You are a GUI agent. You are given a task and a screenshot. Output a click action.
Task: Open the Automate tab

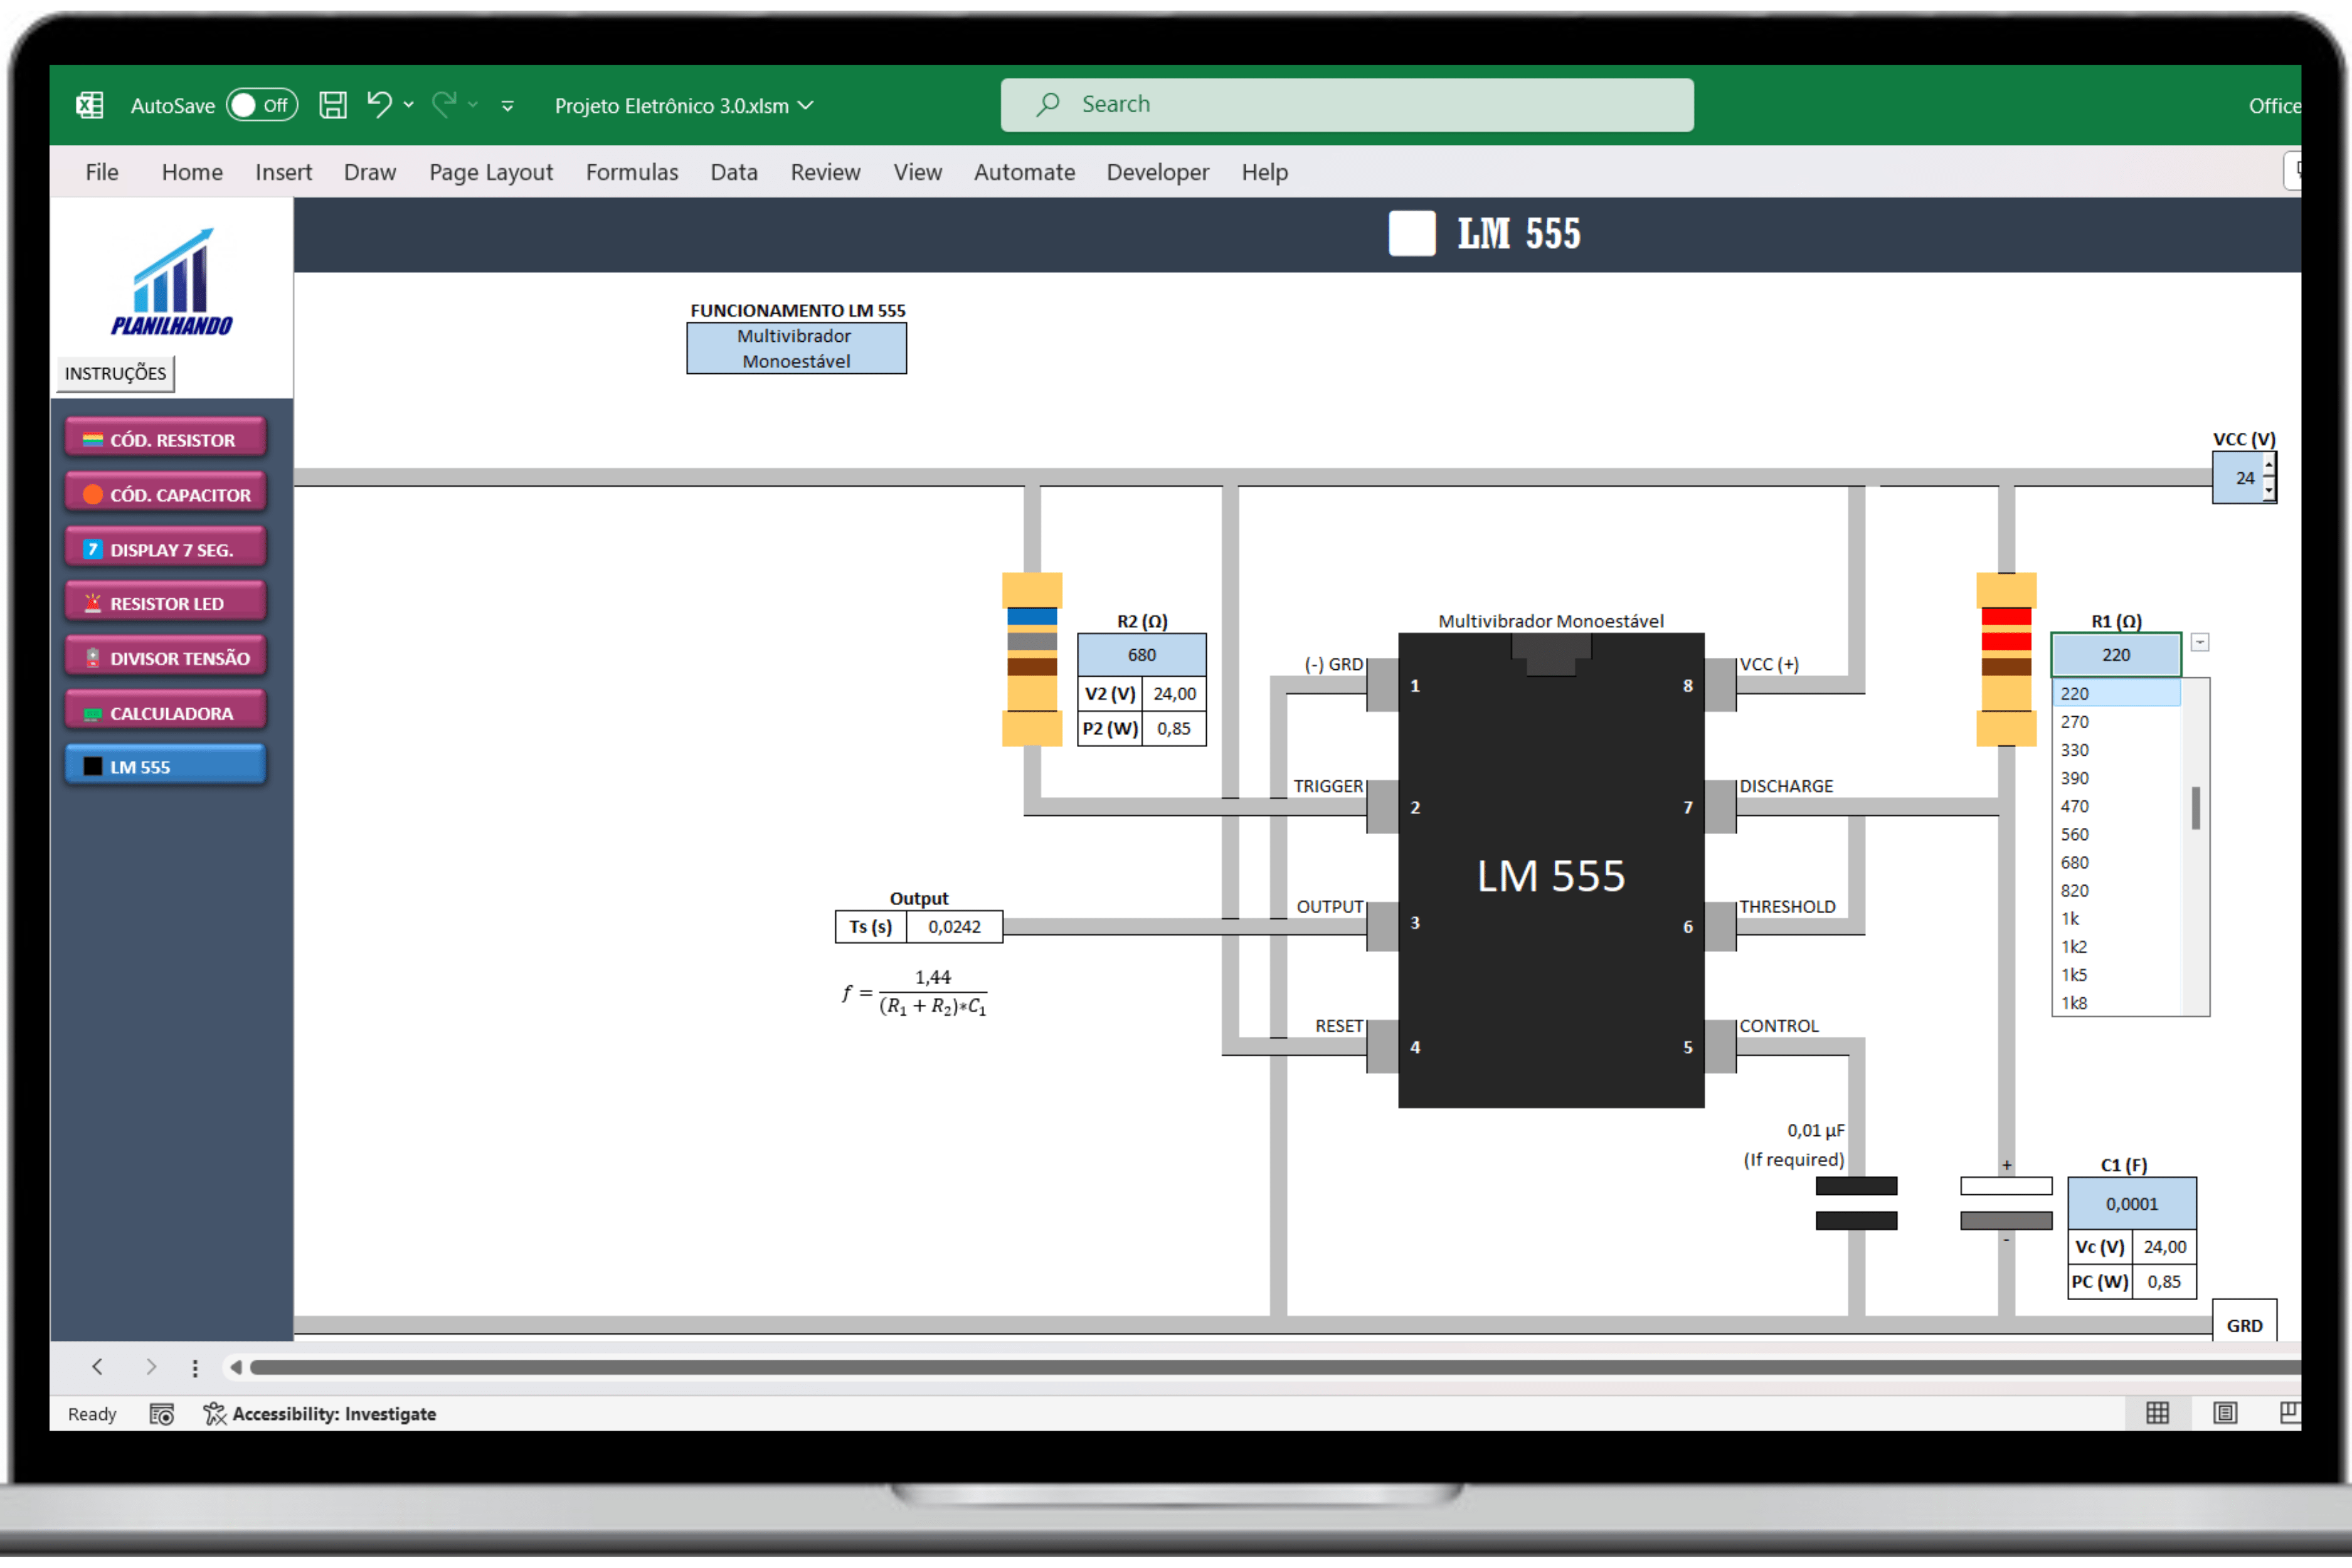coord(1024,172)
